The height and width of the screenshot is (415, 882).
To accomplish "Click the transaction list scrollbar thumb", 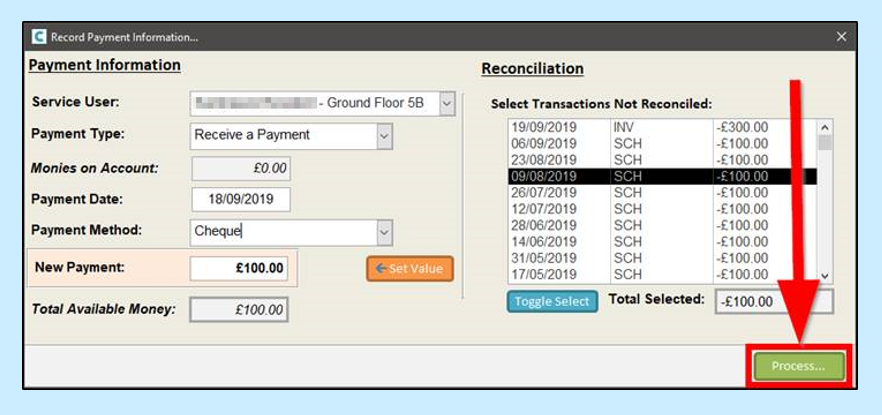I will pos(825,143).
